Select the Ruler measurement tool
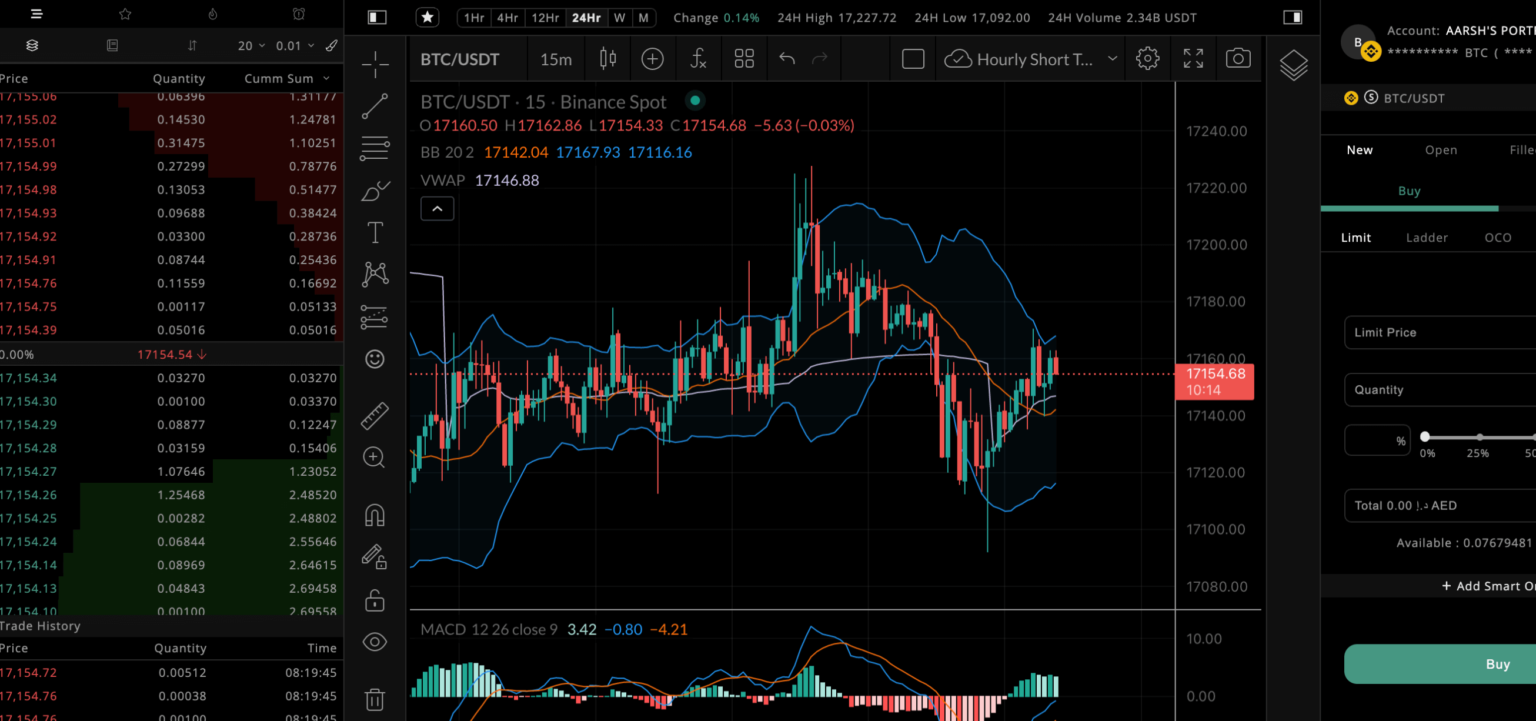The image size is (1536, 721). click(374, 415)
